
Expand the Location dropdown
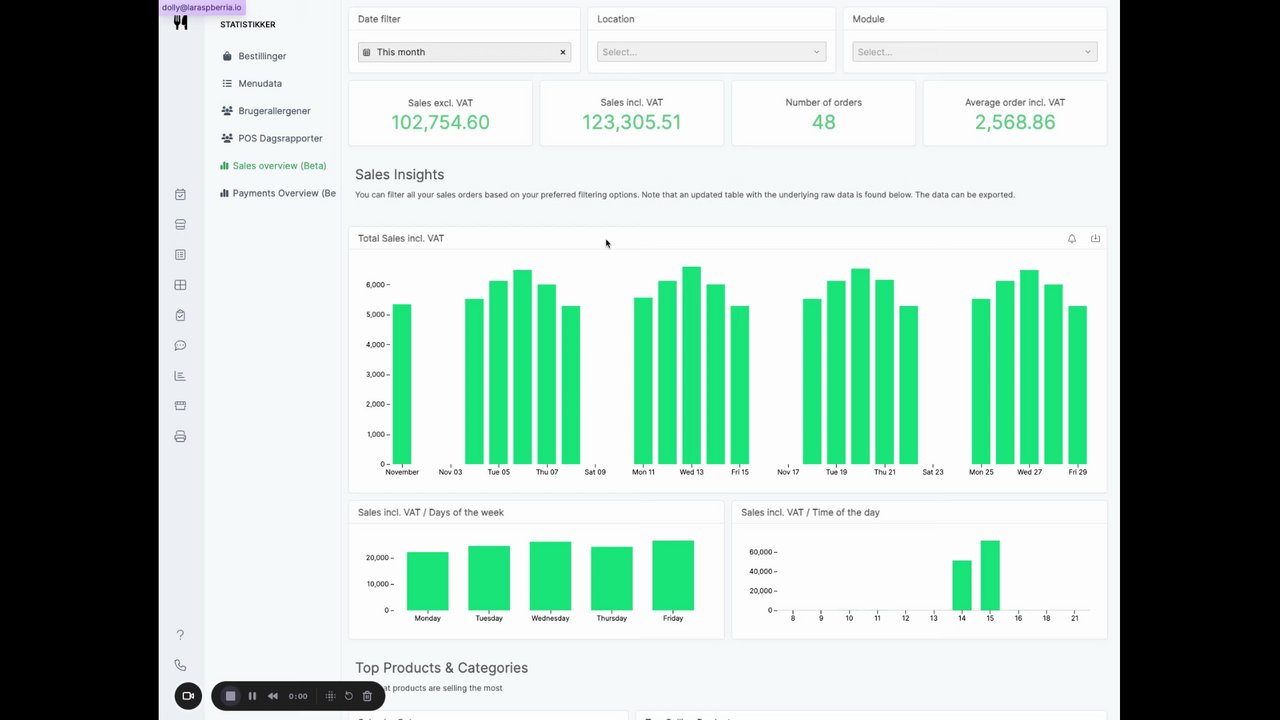(711, 52)
